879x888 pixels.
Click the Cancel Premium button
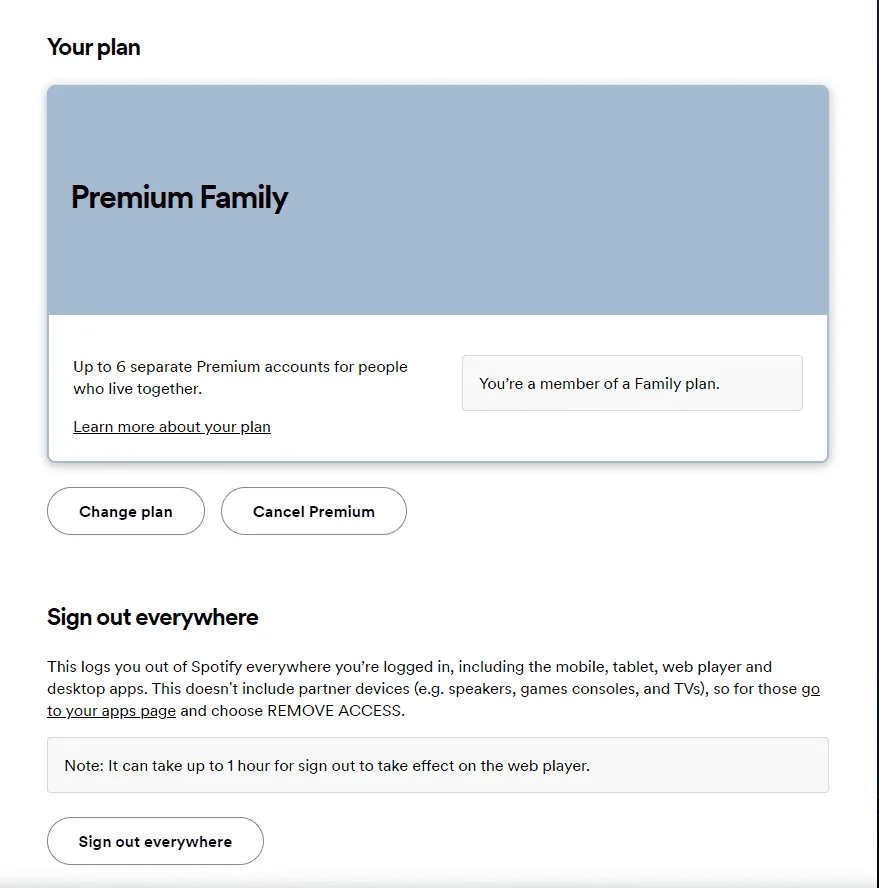pyautogui.click(x=314, y=511)
